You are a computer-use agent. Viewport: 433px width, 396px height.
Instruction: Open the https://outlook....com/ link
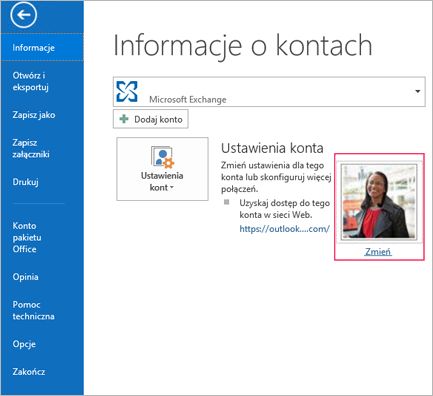click(x=285, y=229)
